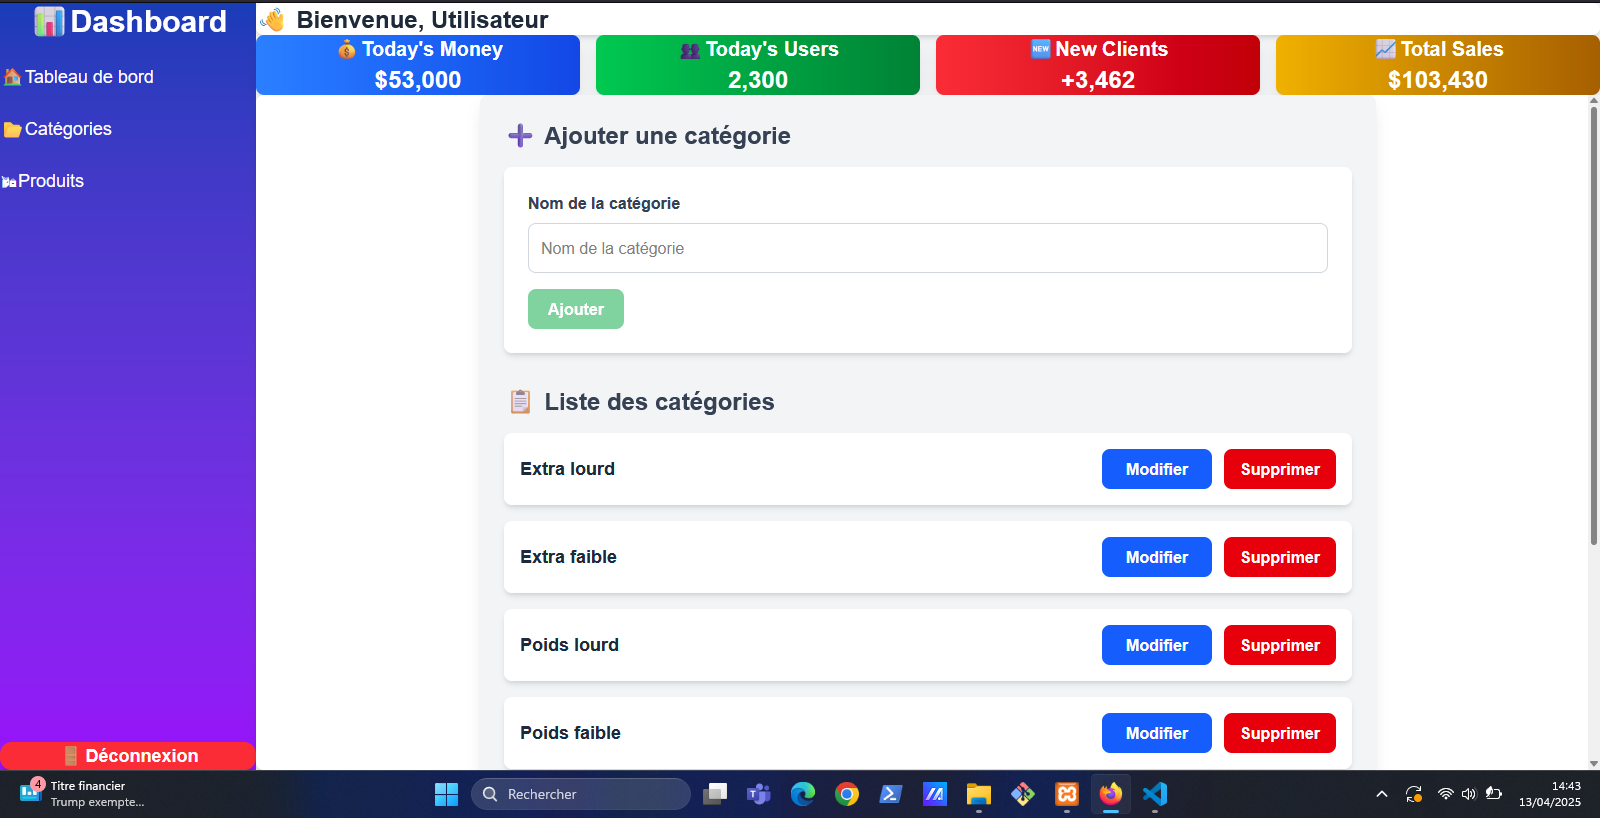Click the Poids faible category name
Viewport: 1600px width, 818px height.
(570, 733)
